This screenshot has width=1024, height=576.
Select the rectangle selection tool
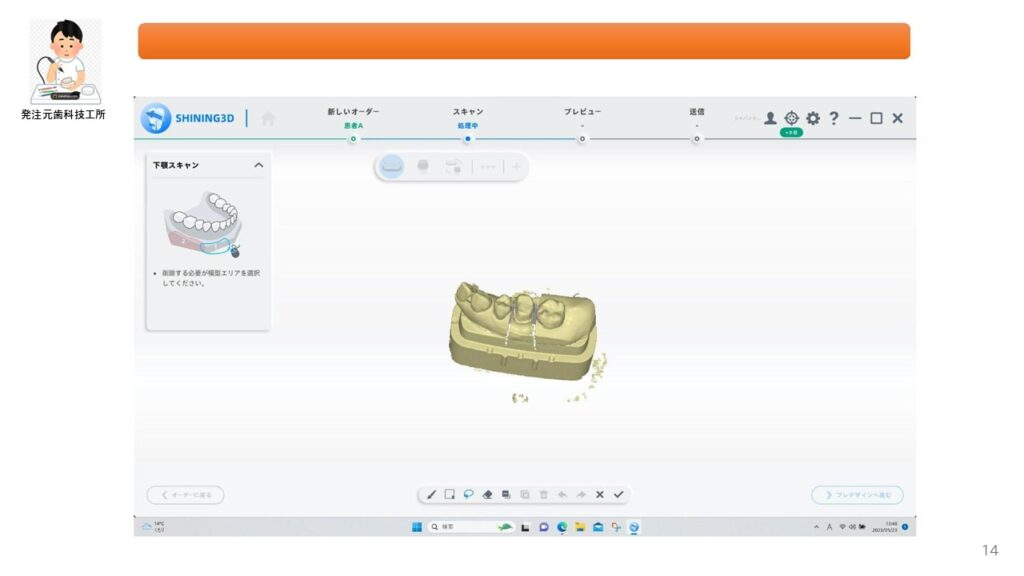pos(450,494)
